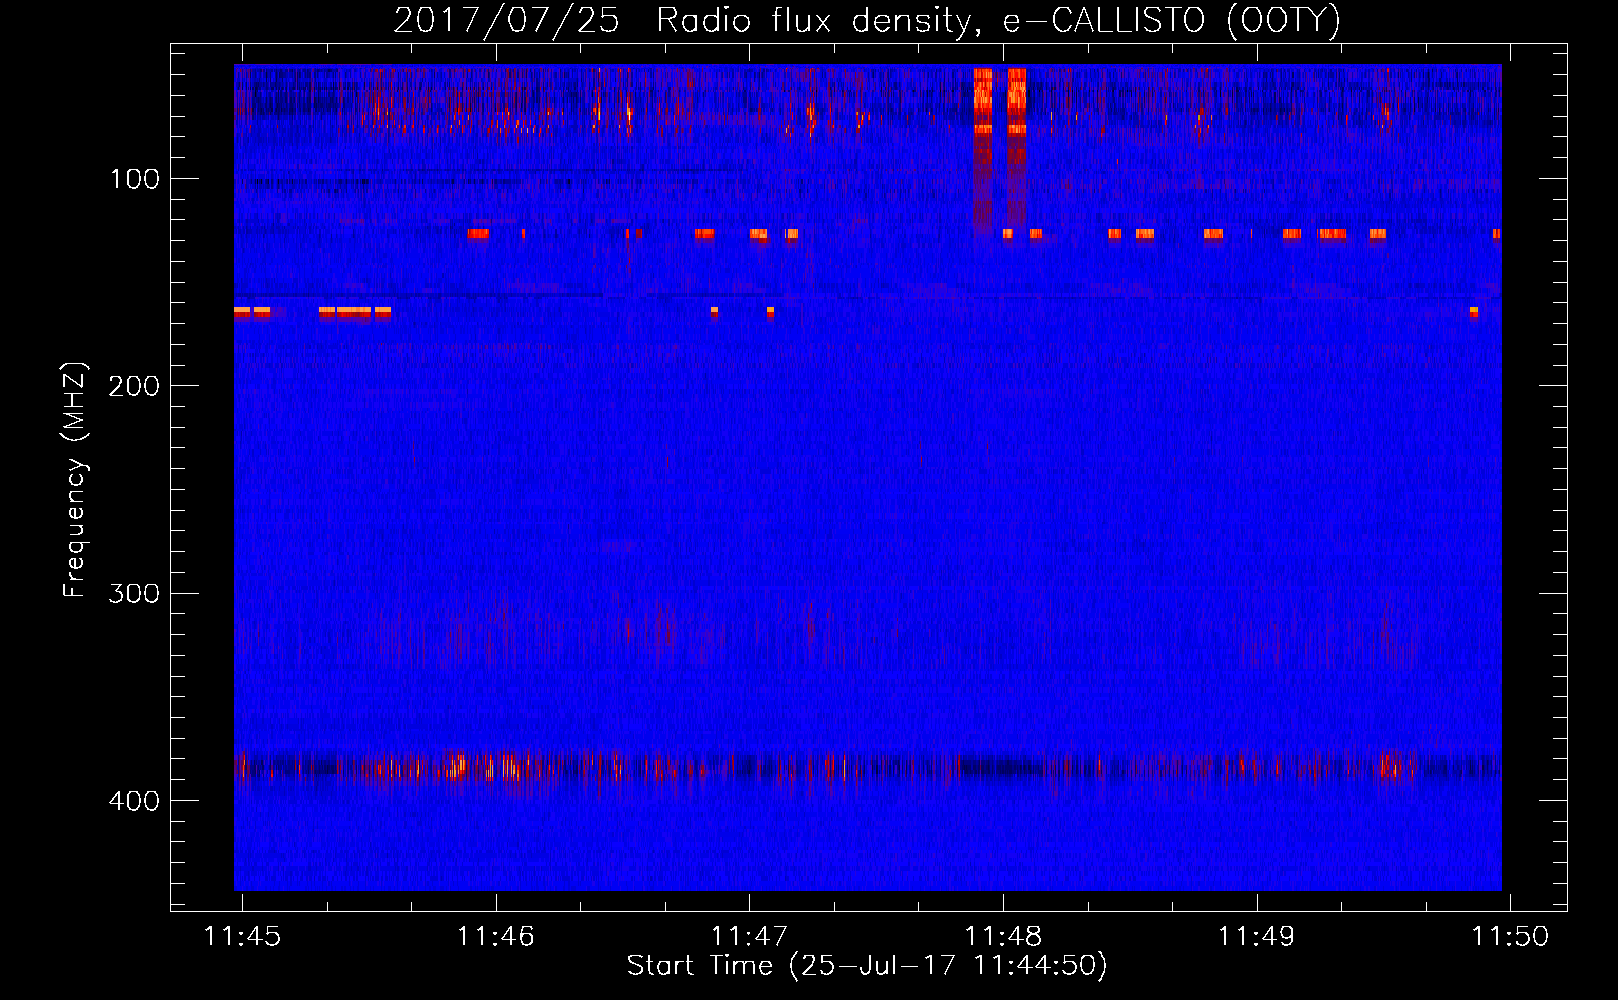Click the 100 frequency tick label

(x=135, y=179)
